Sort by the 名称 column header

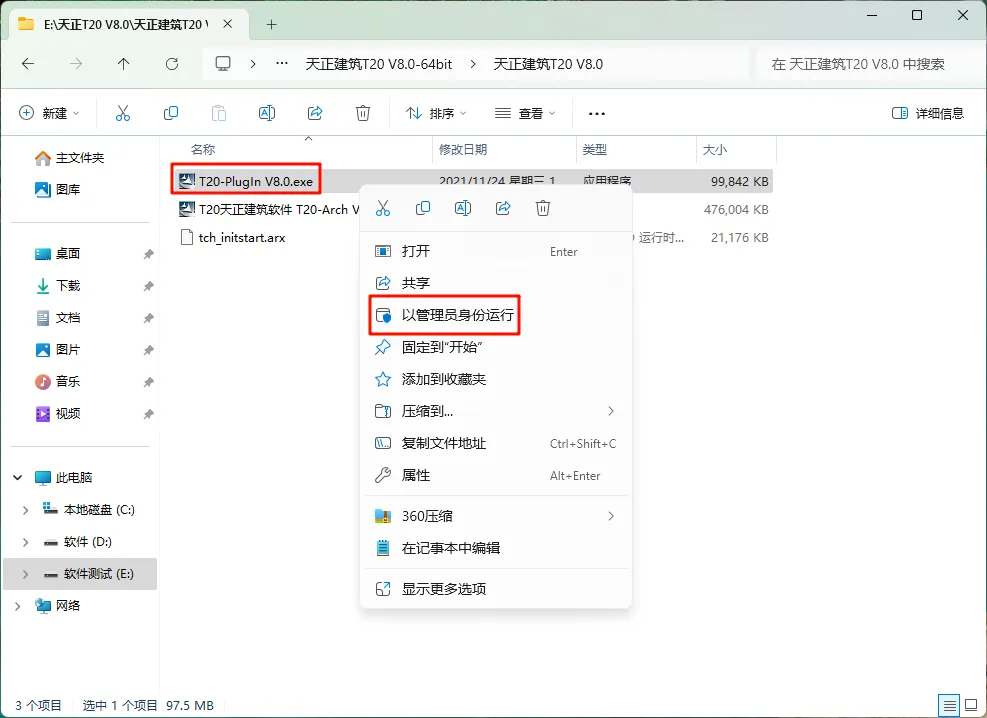click(203, 150)
